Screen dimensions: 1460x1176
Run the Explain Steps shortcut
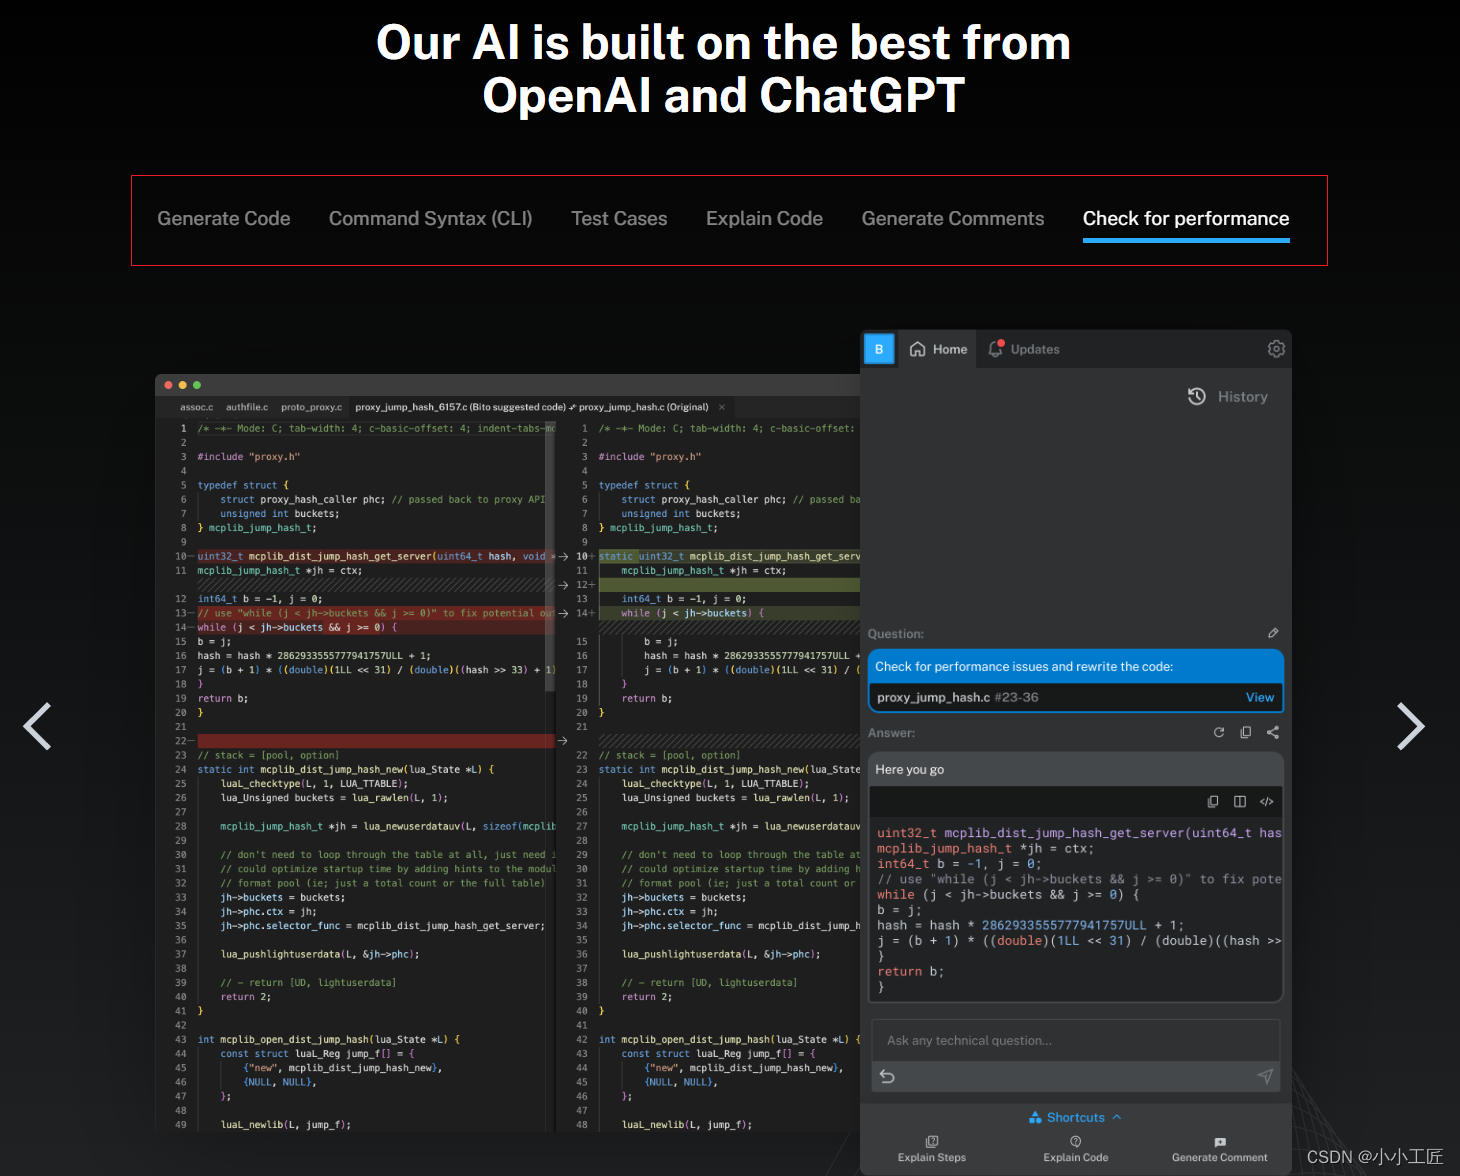[932, 1149]
